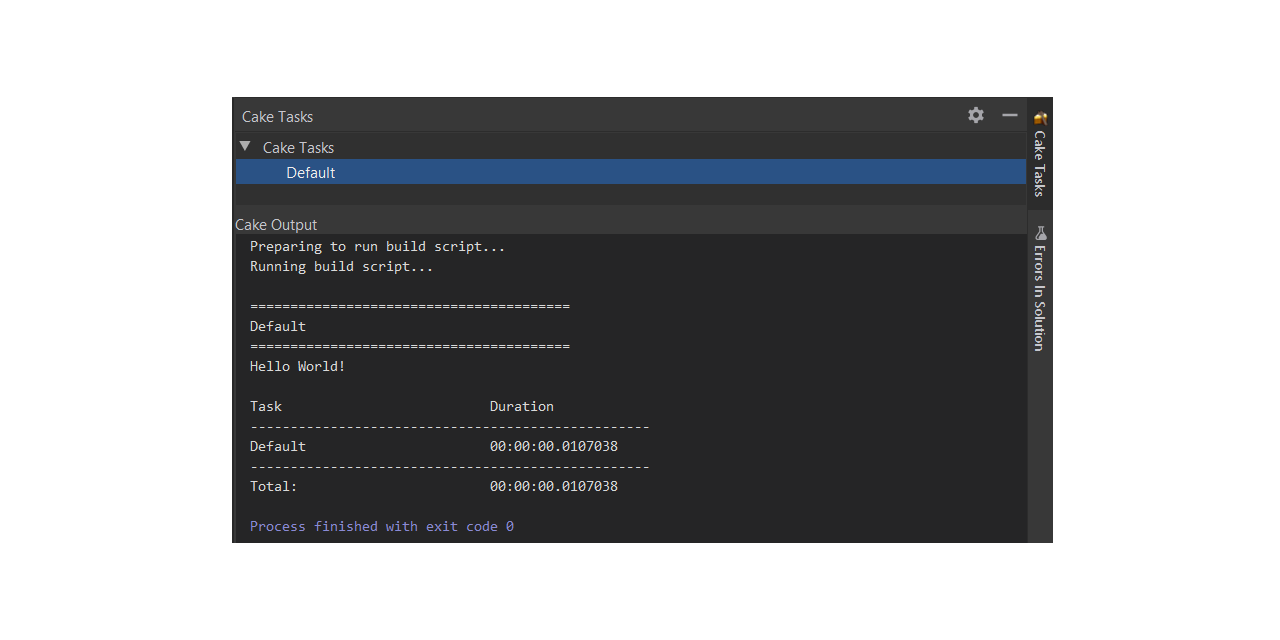Click the disclosure triangle beside Cake Tasks

[245, 146]
